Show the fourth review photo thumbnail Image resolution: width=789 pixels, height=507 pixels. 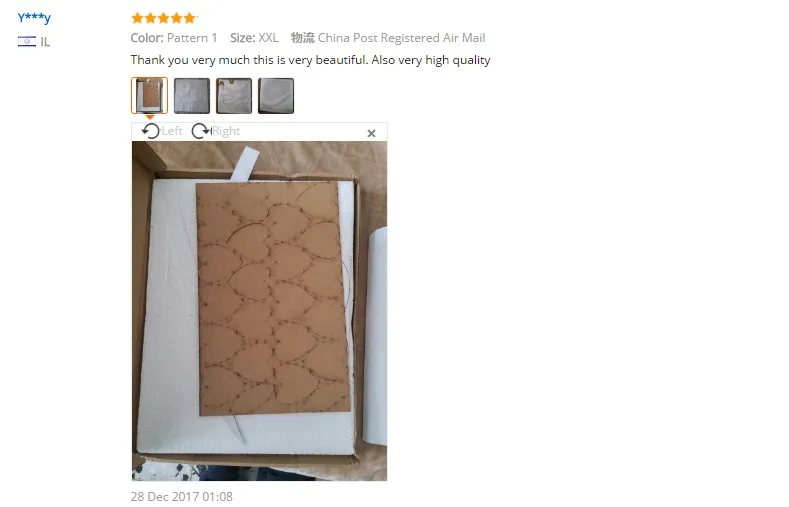pos(276,96)
